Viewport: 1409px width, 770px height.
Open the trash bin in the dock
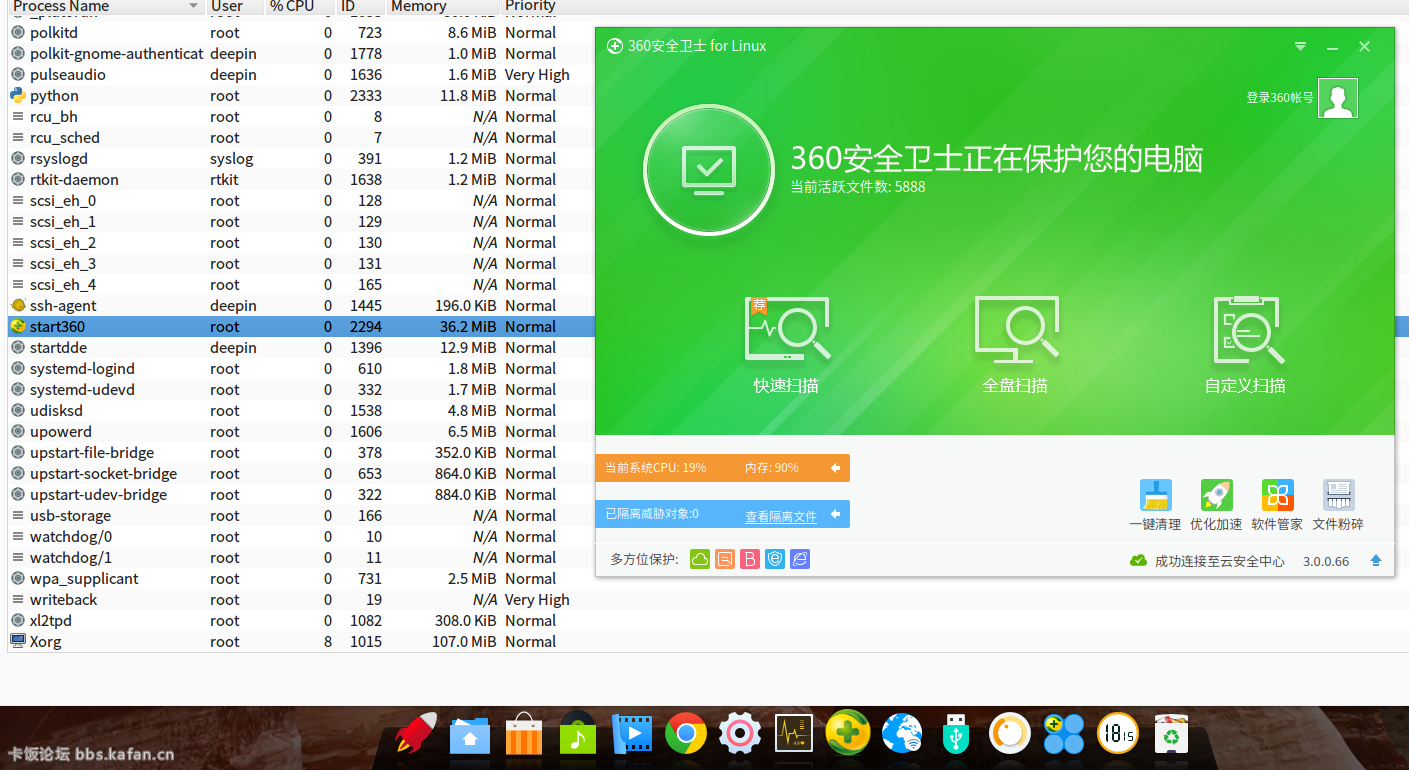pos(1172,734)
